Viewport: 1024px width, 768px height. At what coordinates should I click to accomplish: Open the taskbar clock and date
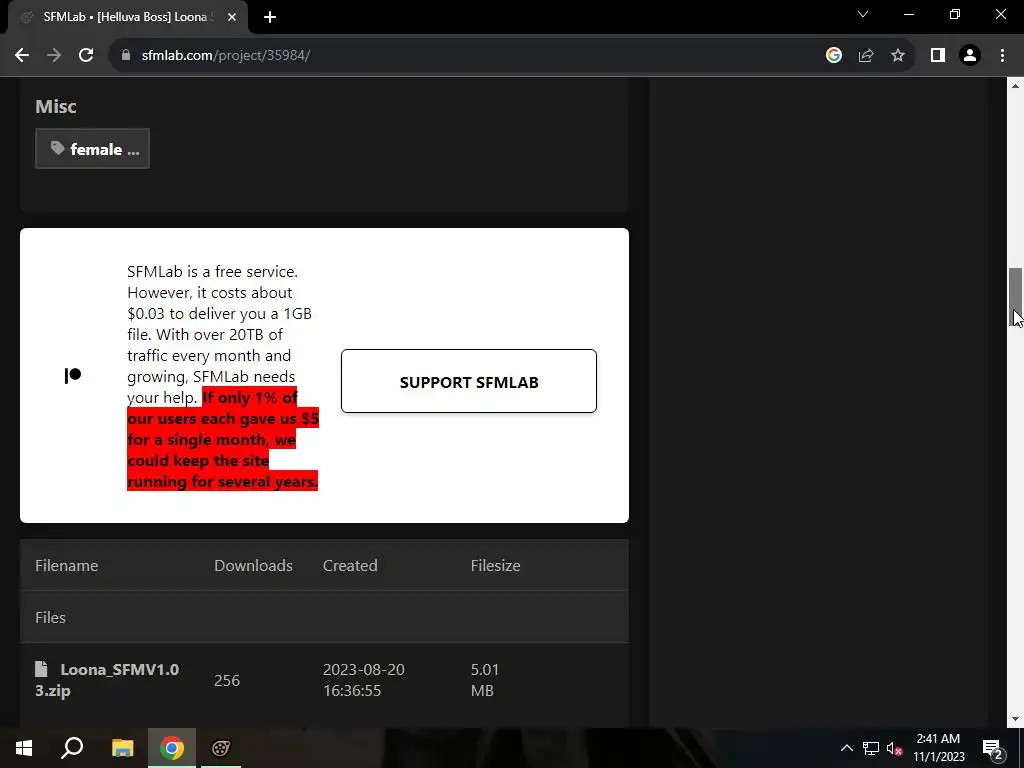[x=938, y=748]
